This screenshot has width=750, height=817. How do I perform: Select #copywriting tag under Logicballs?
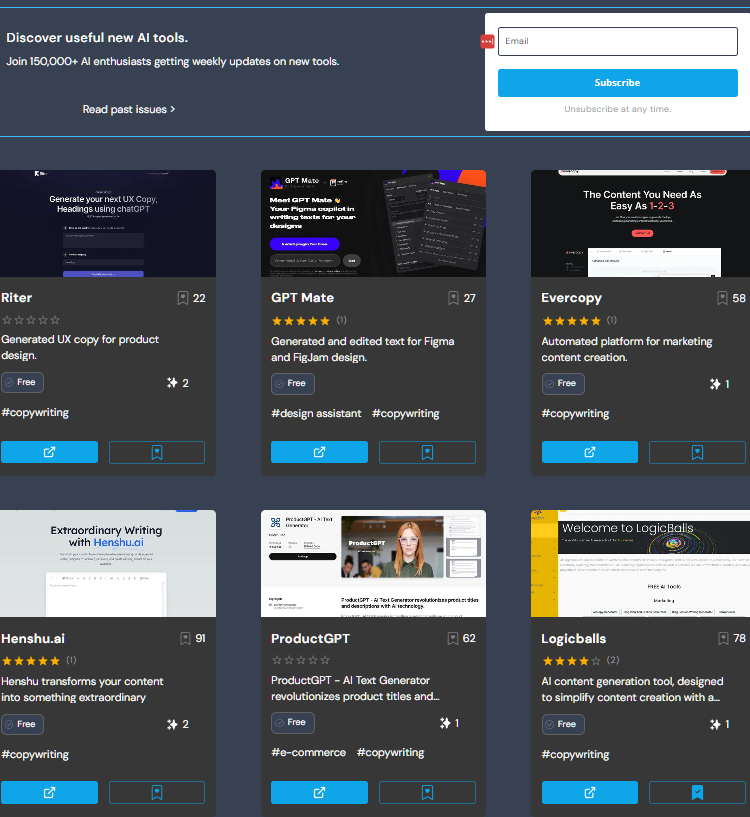(575, 754)
